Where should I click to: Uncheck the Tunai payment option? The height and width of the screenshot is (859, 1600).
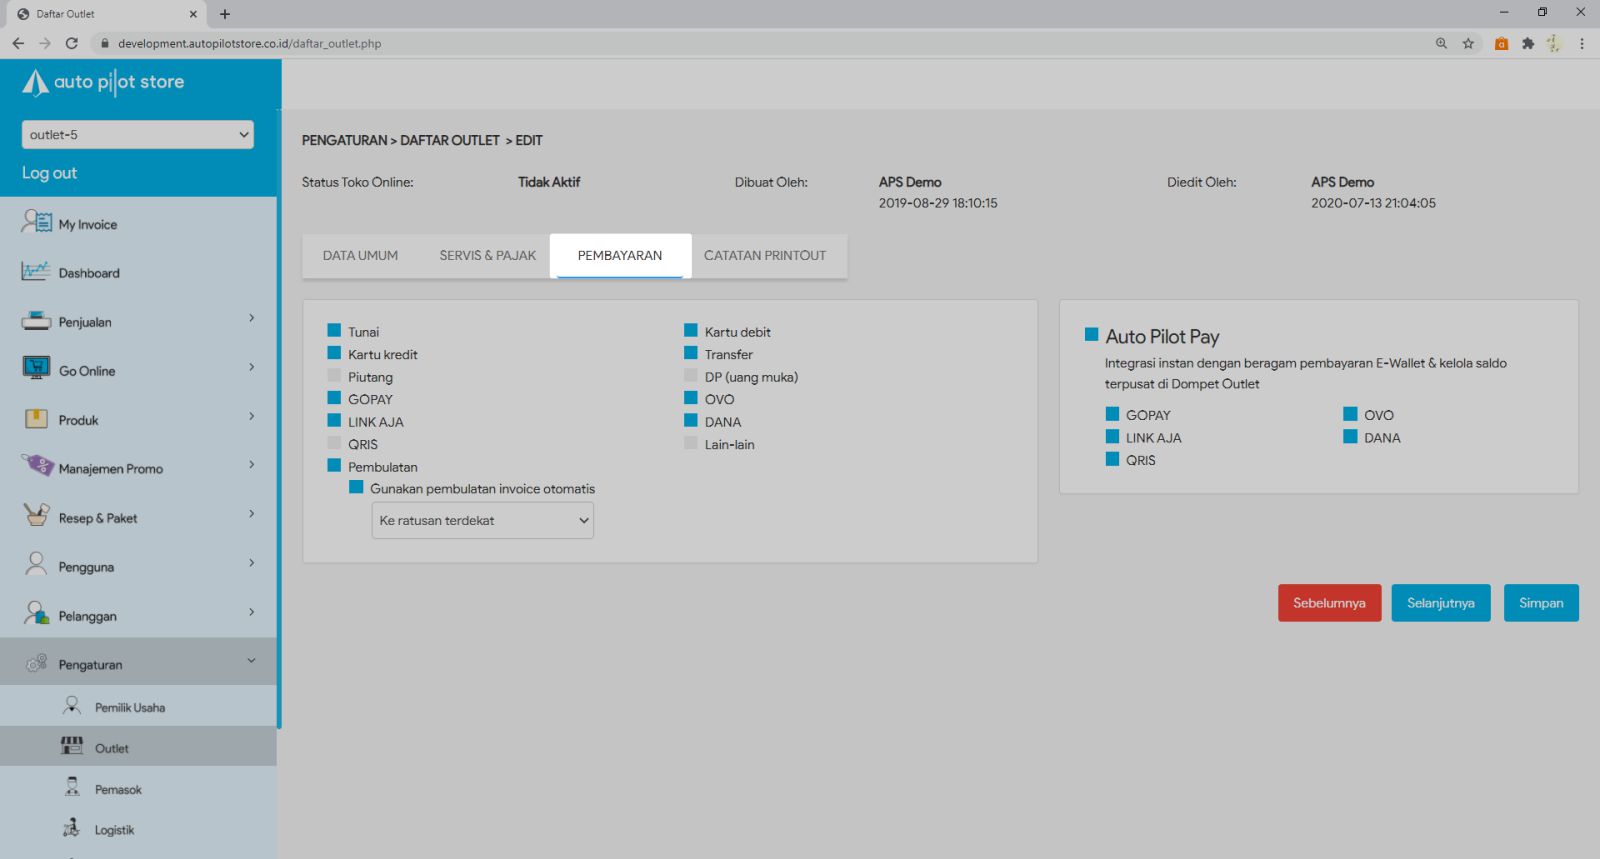tap(334, 330)
